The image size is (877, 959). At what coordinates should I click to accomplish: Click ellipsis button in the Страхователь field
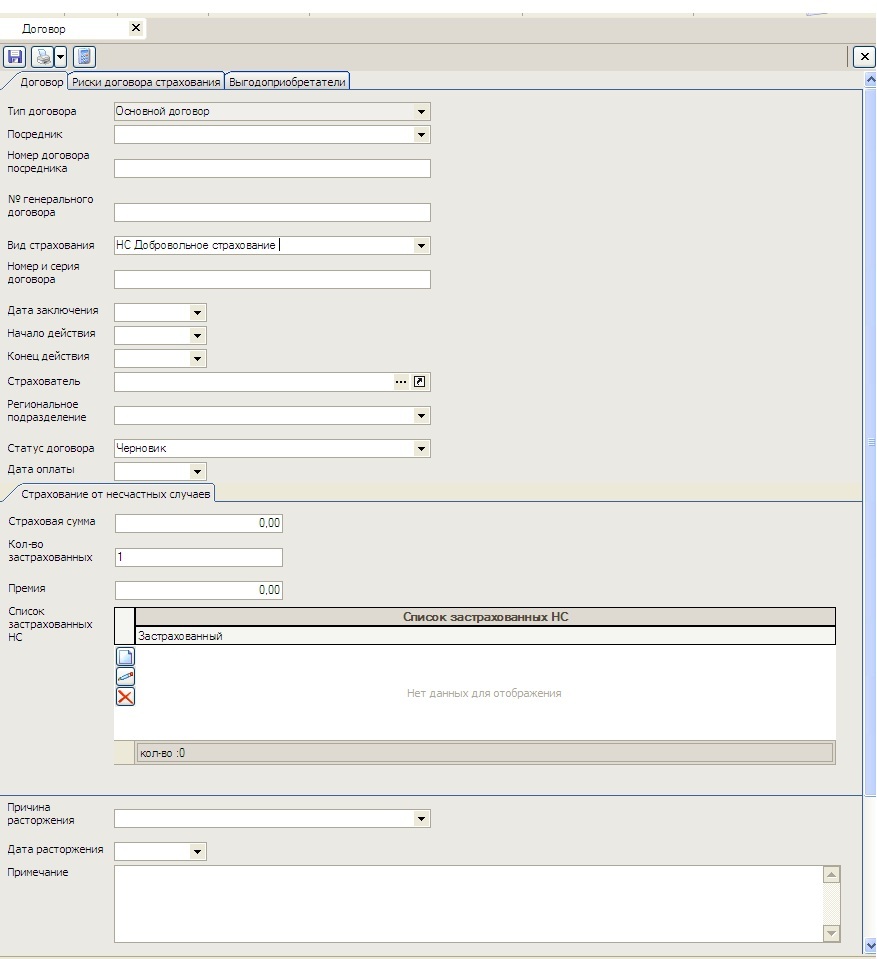(401, 382)
